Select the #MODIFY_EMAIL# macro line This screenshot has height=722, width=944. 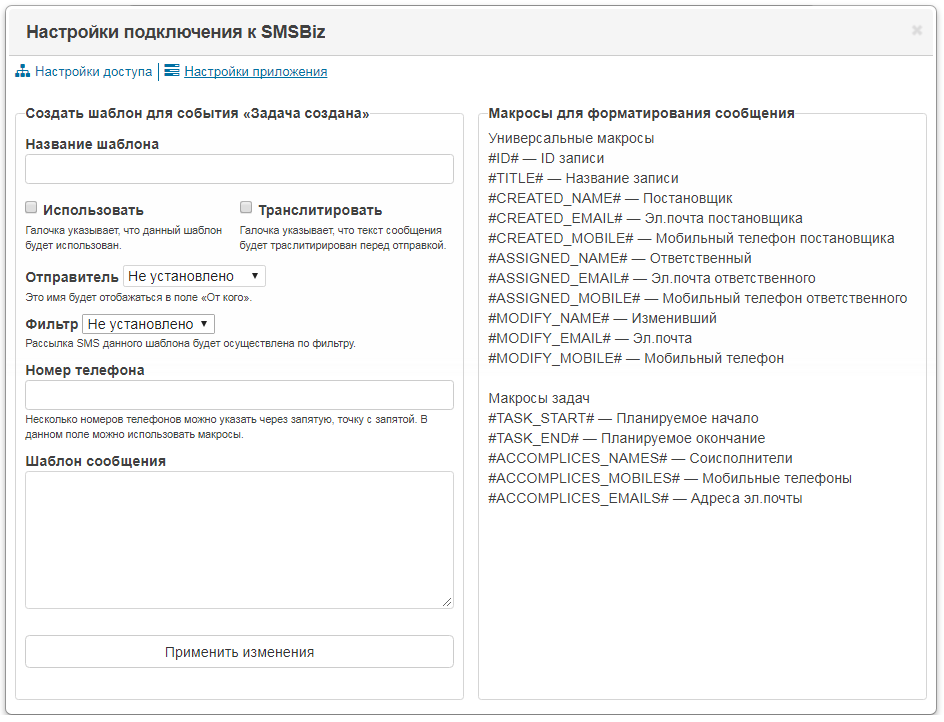pos(590,338)
